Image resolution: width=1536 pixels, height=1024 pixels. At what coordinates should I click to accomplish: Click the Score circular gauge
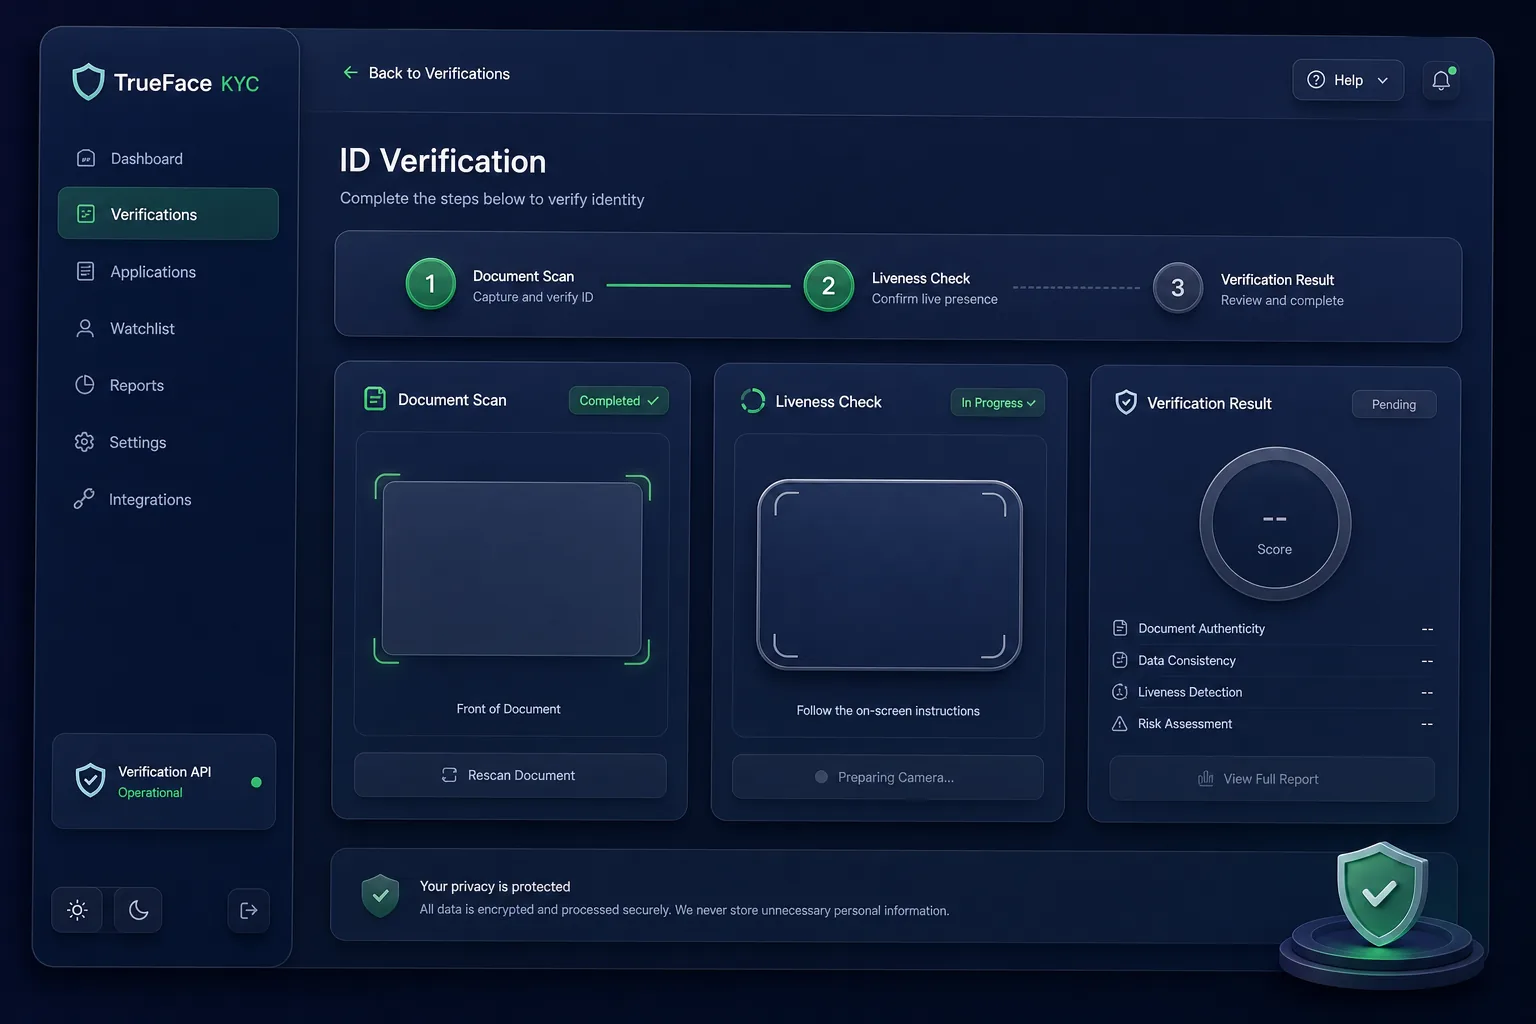1275,523
